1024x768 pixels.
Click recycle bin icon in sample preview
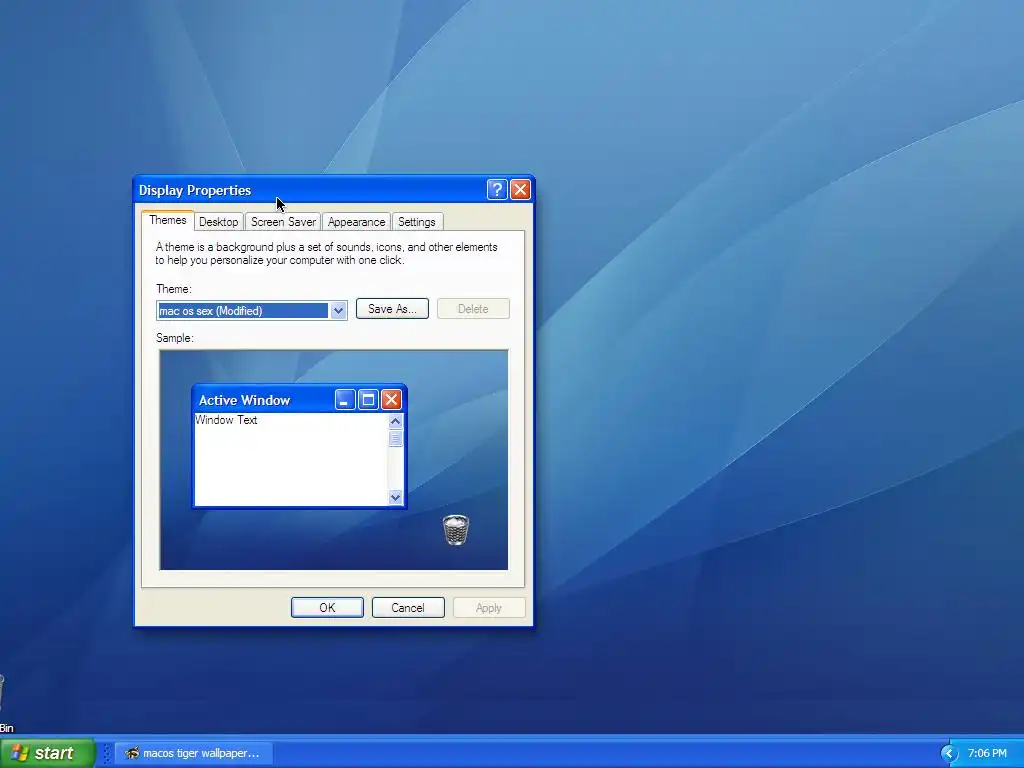(x=456, y=530)
